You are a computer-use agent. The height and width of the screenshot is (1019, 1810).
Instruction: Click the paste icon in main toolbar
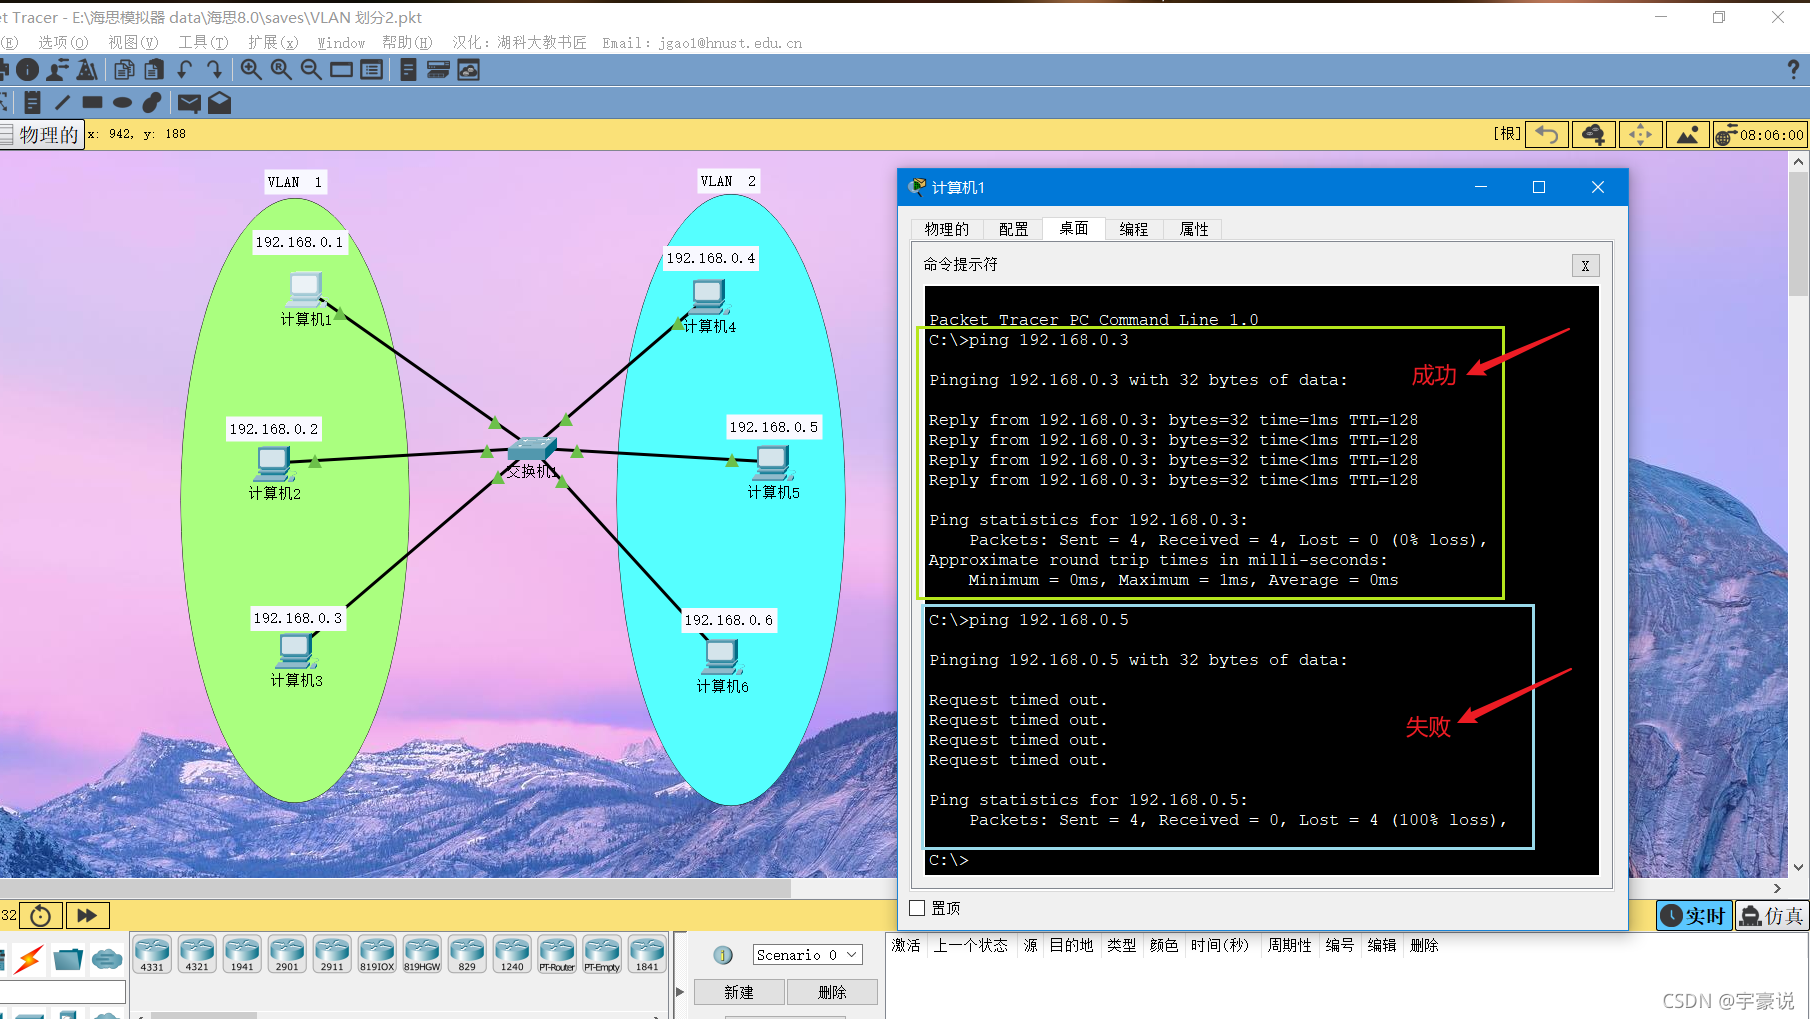(x=154, y=70)
